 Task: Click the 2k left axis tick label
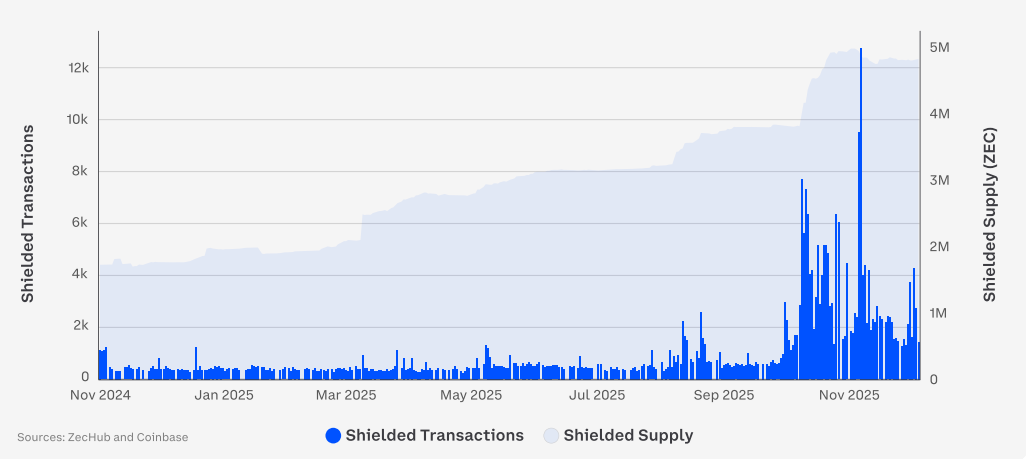coord(81,326)
